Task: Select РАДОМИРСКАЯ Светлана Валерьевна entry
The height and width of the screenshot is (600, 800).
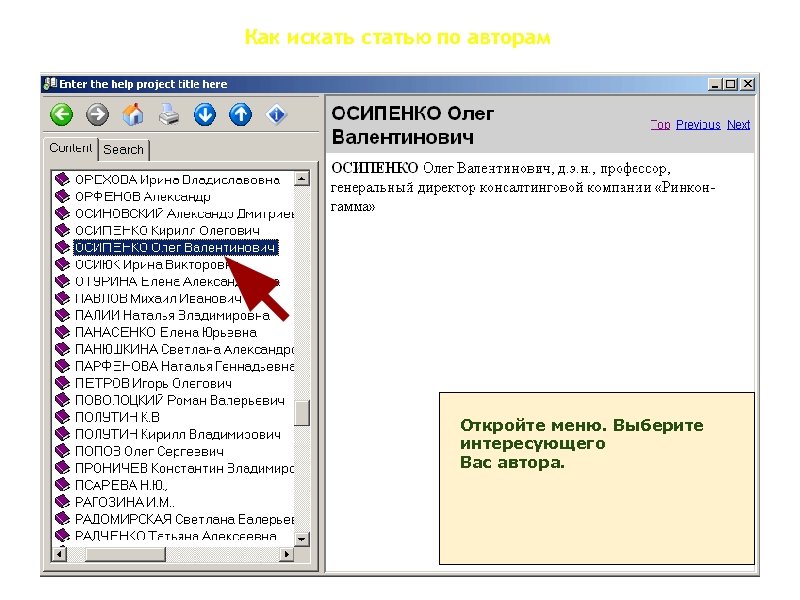Action: click(x=185, y=519)
